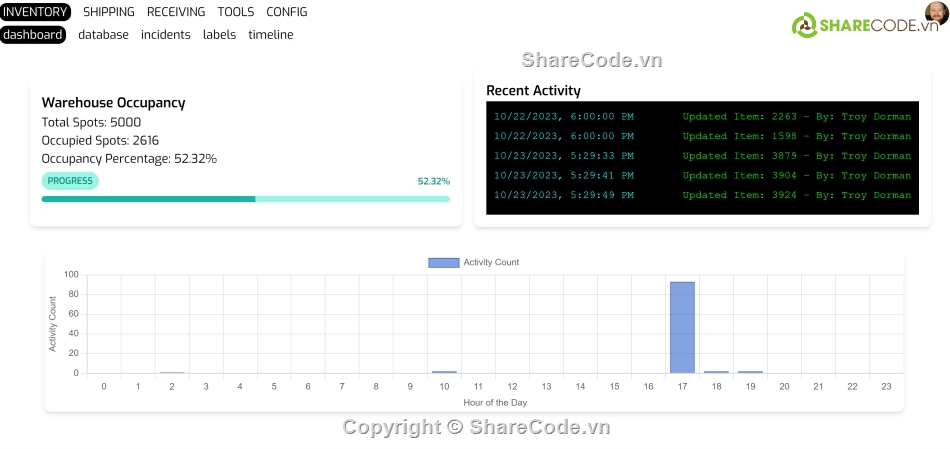Switch to the database tab
Screen dimensions: 950x449
pyautogui.click(x=103, y=34)
